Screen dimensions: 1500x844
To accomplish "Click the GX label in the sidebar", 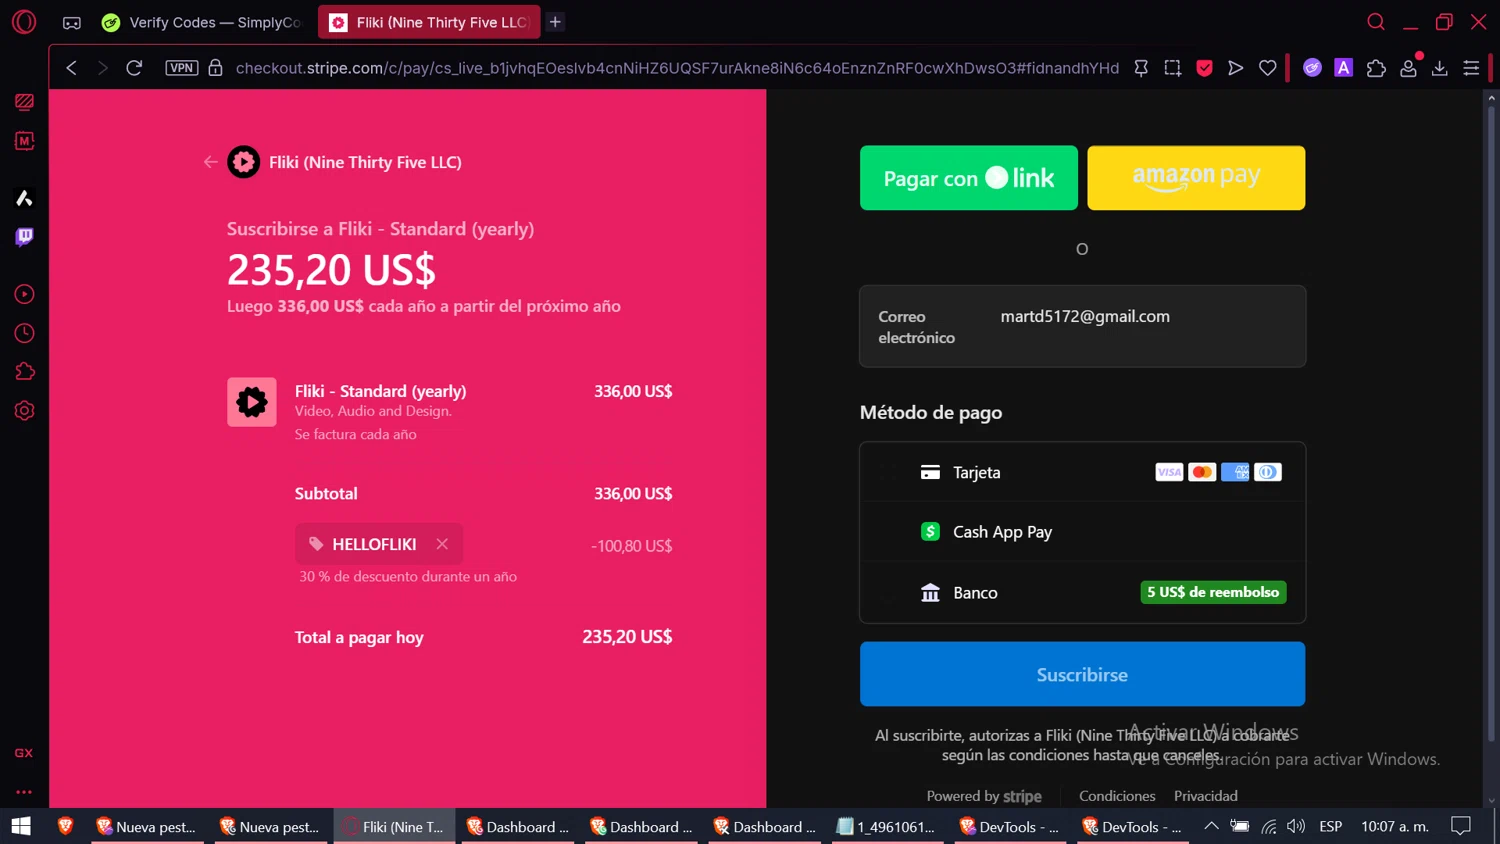I will click(x=24, y=753).
